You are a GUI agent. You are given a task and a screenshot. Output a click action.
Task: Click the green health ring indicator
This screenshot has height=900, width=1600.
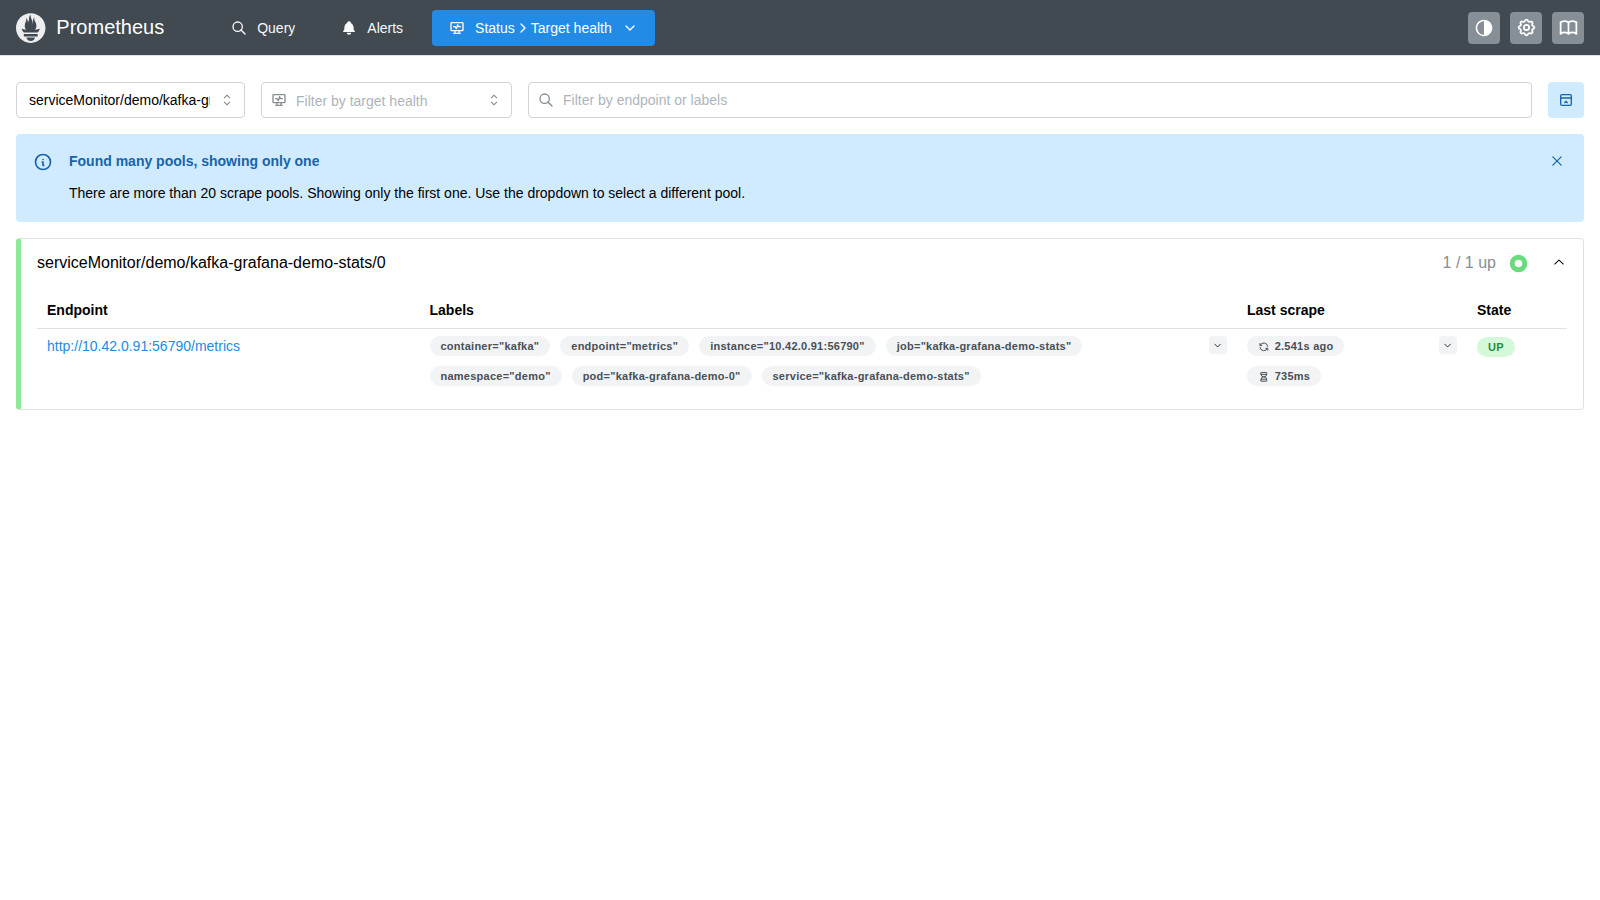[x=1518, y=263]
